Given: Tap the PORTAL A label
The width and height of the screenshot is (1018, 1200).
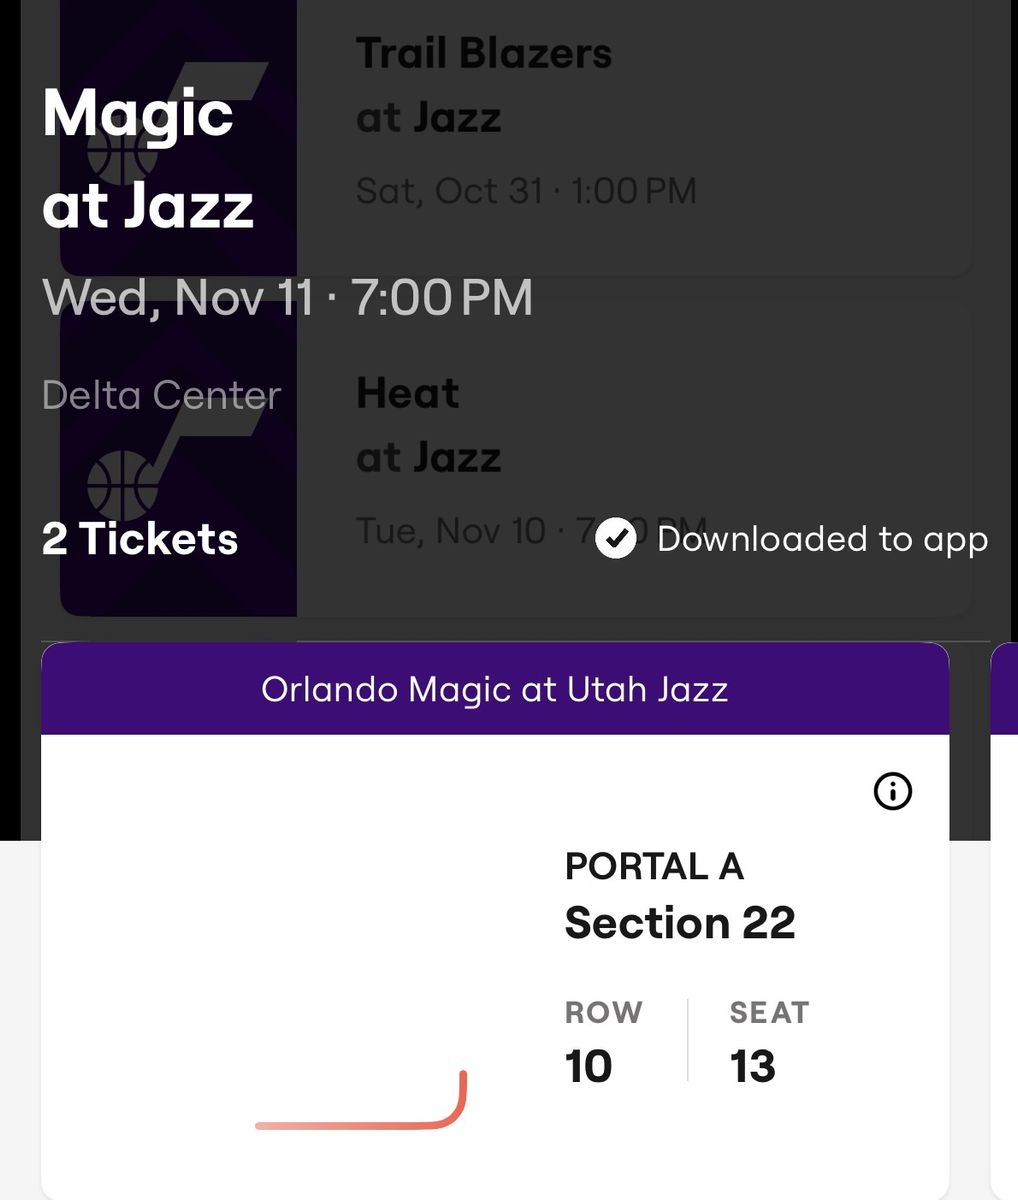Looking at the screenshot, I should (654, 867).
